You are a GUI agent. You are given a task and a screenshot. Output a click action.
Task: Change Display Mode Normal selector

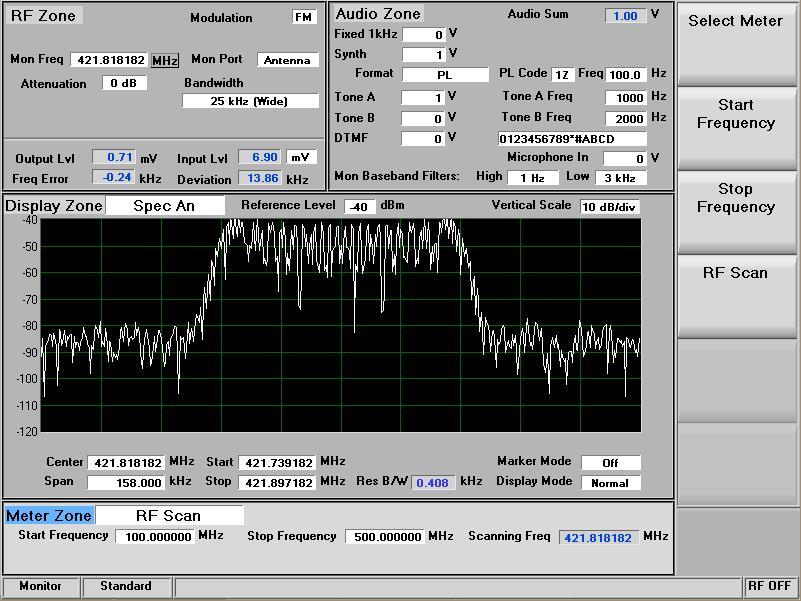pos(611,482)
